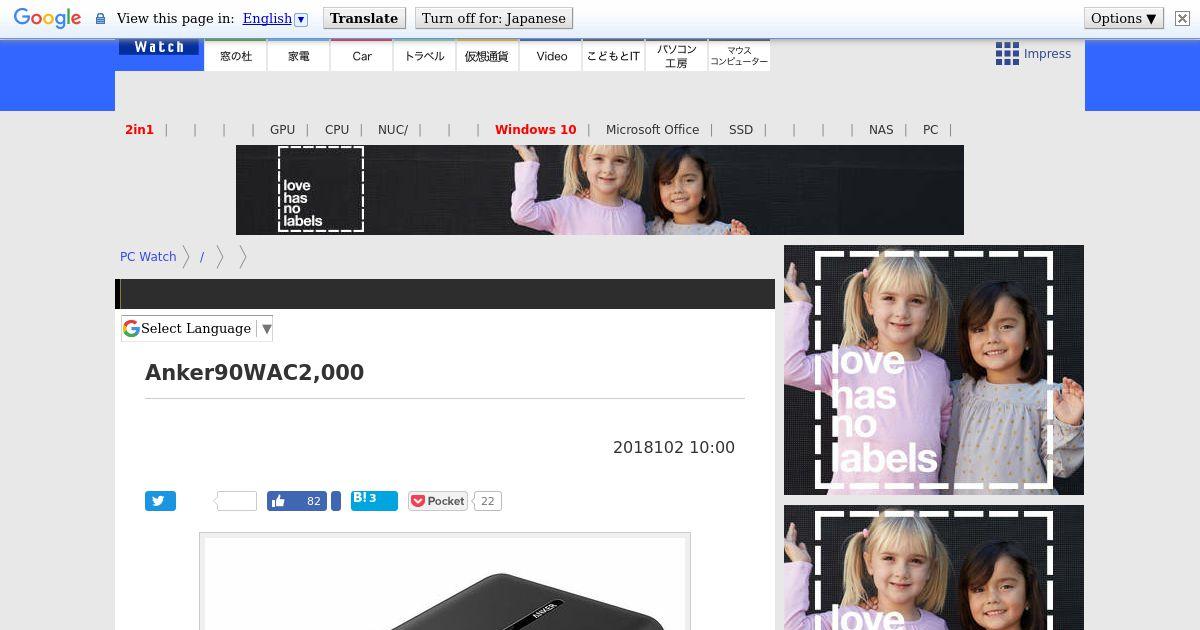Open the Impress link
1200x630 pixels.
1047,54
